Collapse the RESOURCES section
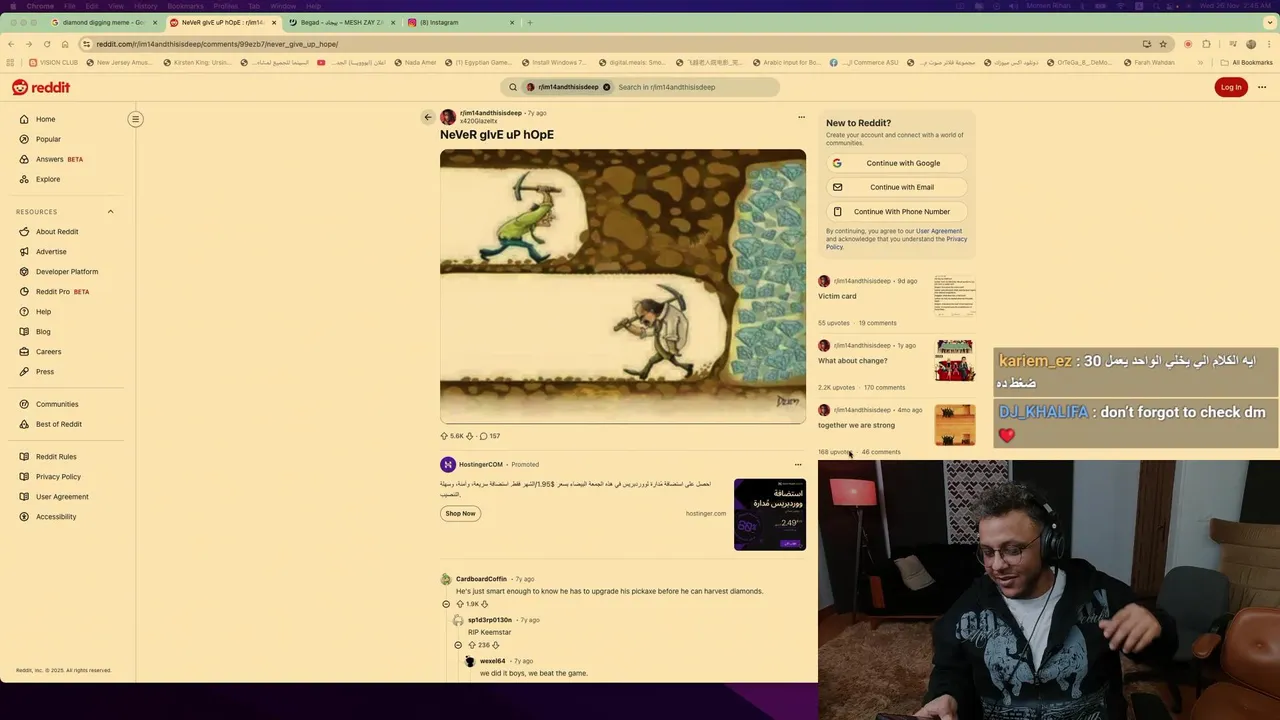This screenshot has height=720, width=1280. 110,212
